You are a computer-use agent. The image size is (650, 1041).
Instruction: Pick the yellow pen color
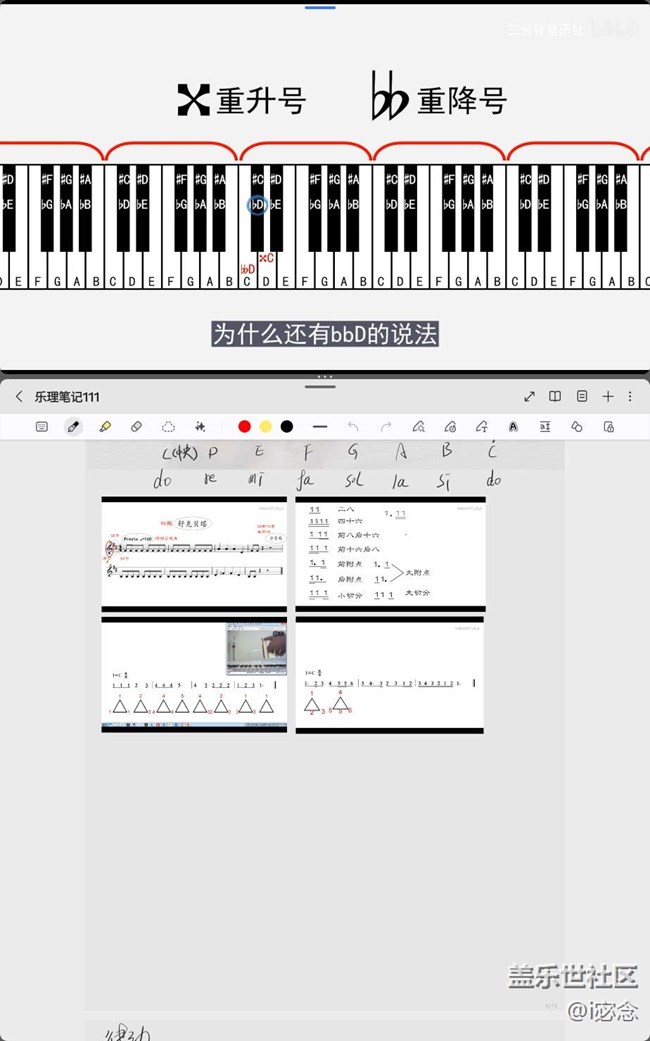point(265,426)
